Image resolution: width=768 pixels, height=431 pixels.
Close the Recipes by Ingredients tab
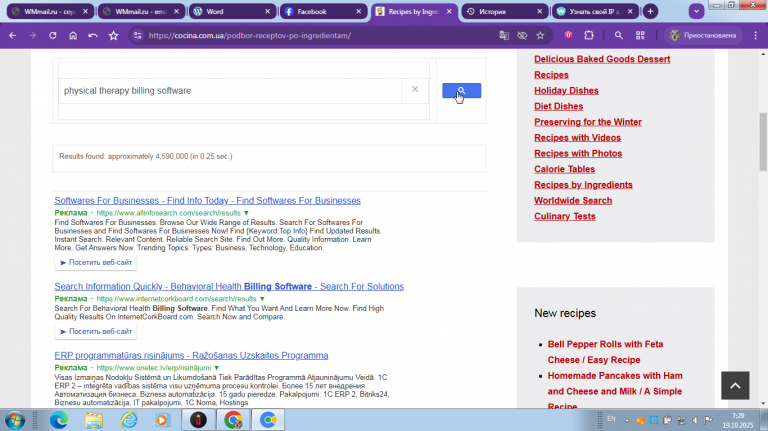point(449,11)
